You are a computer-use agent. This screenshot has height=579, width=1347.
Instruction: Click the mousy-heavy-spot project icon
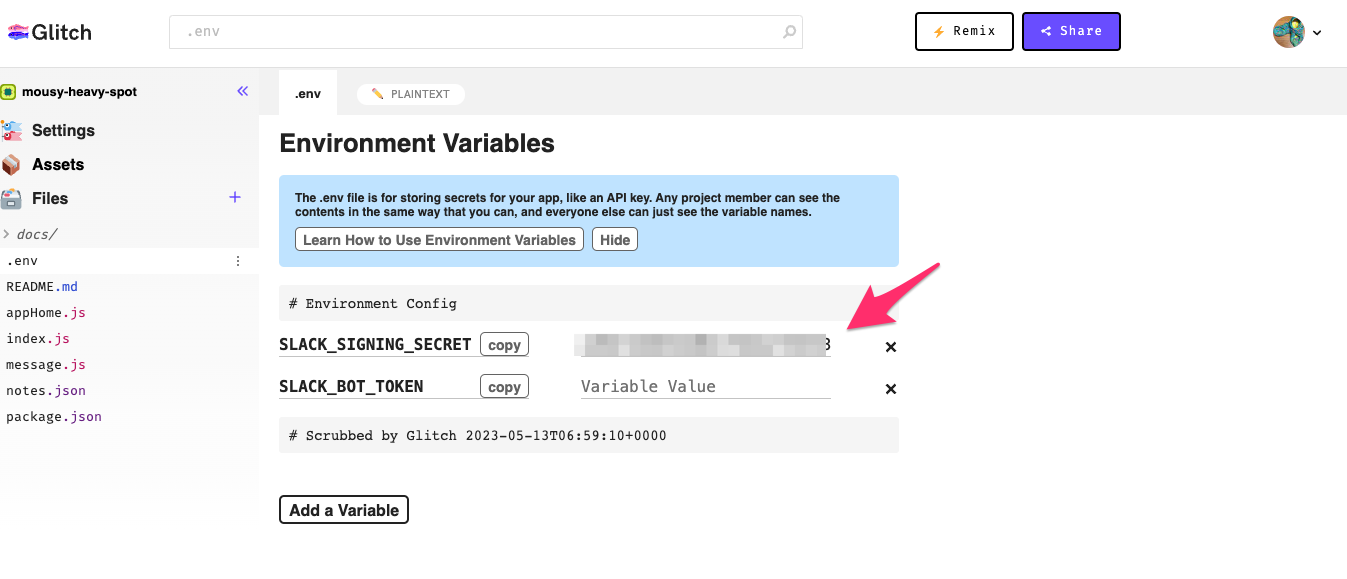(x=9, y=92)
